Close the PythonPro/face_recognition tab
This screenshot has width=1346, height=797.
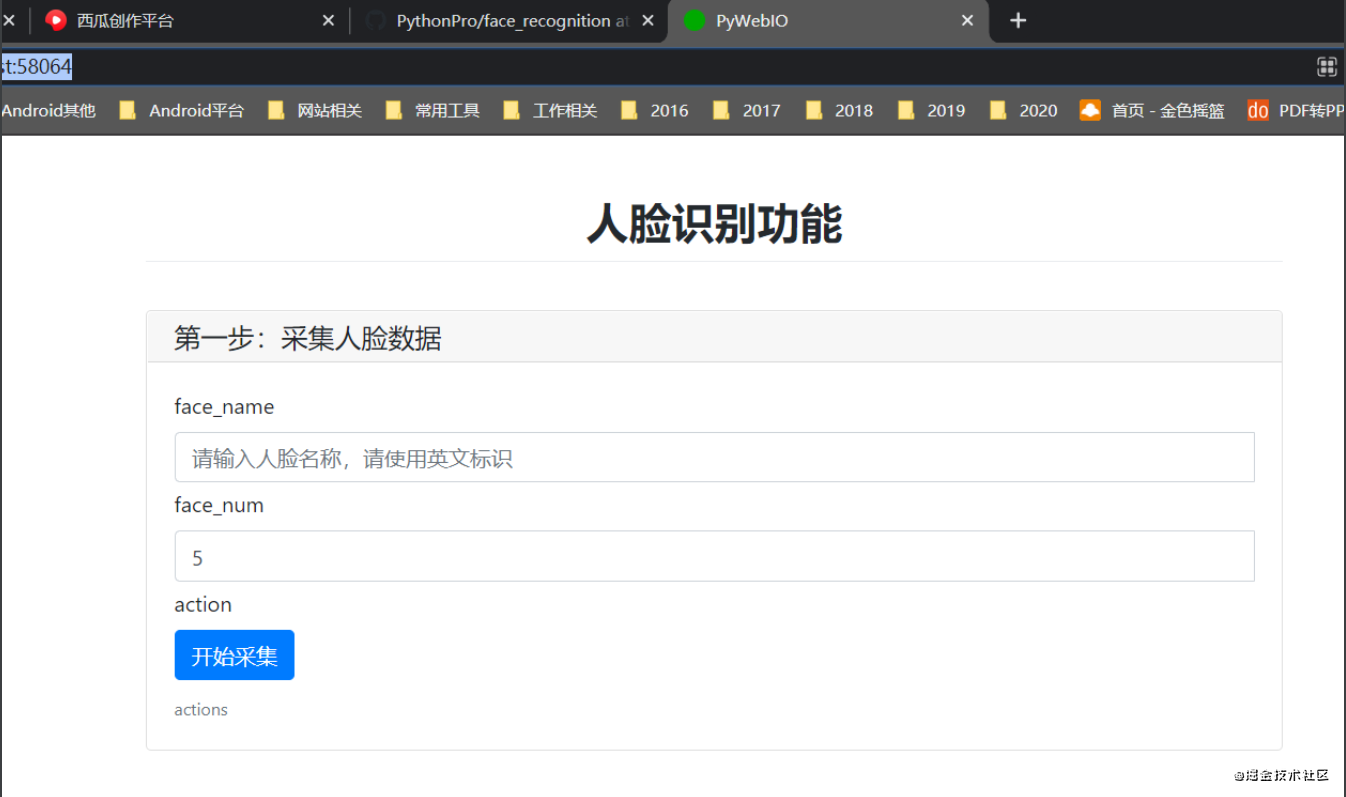click(648, 21)
